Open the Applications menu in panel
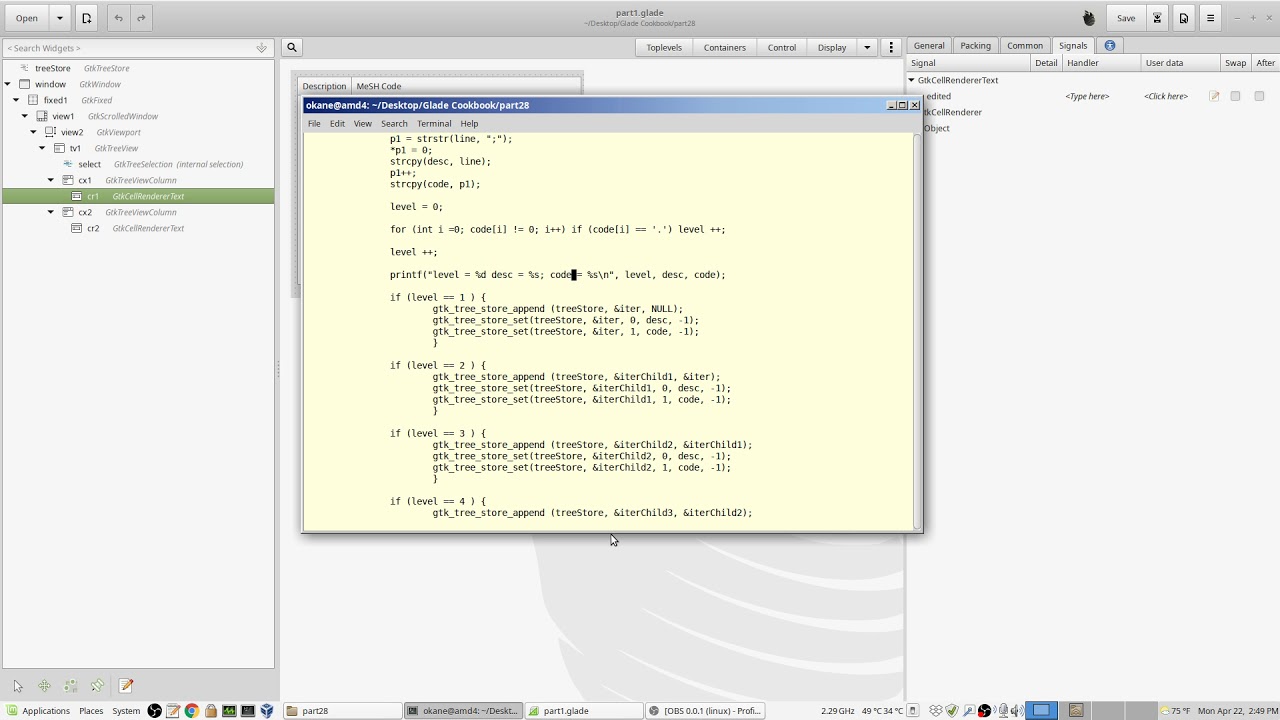1280x720 pixels. pyautogui.click(x=38, y=711)
